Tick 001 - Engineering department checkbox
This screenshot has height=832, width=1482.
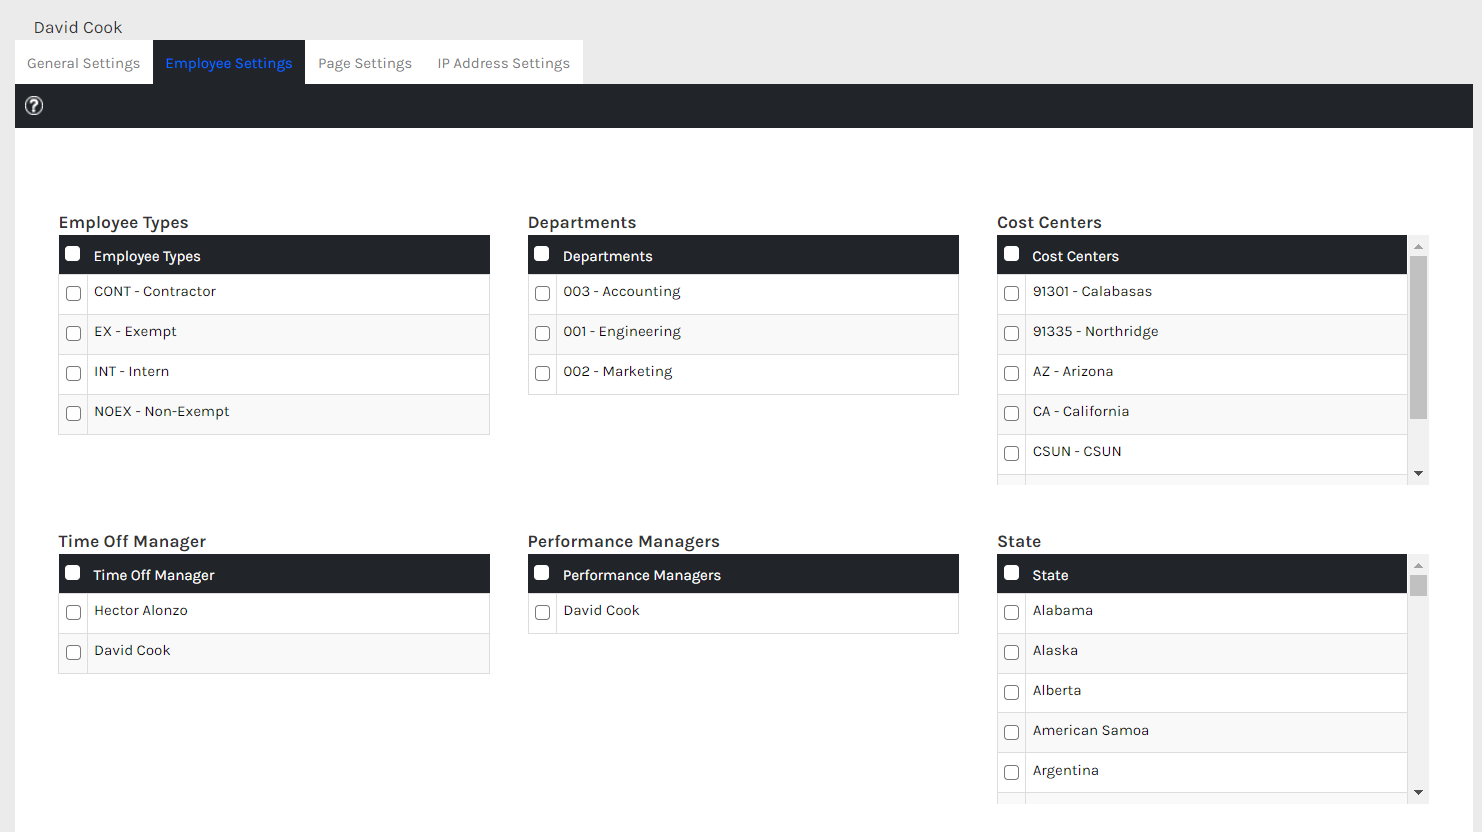[x=542, y=333]
